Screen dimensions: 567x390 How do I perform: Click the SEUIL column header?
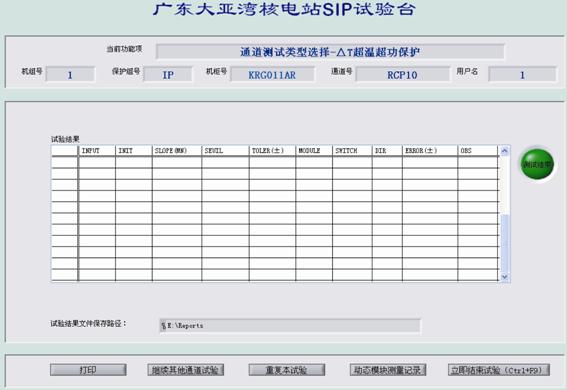click(x=225, y=151)
